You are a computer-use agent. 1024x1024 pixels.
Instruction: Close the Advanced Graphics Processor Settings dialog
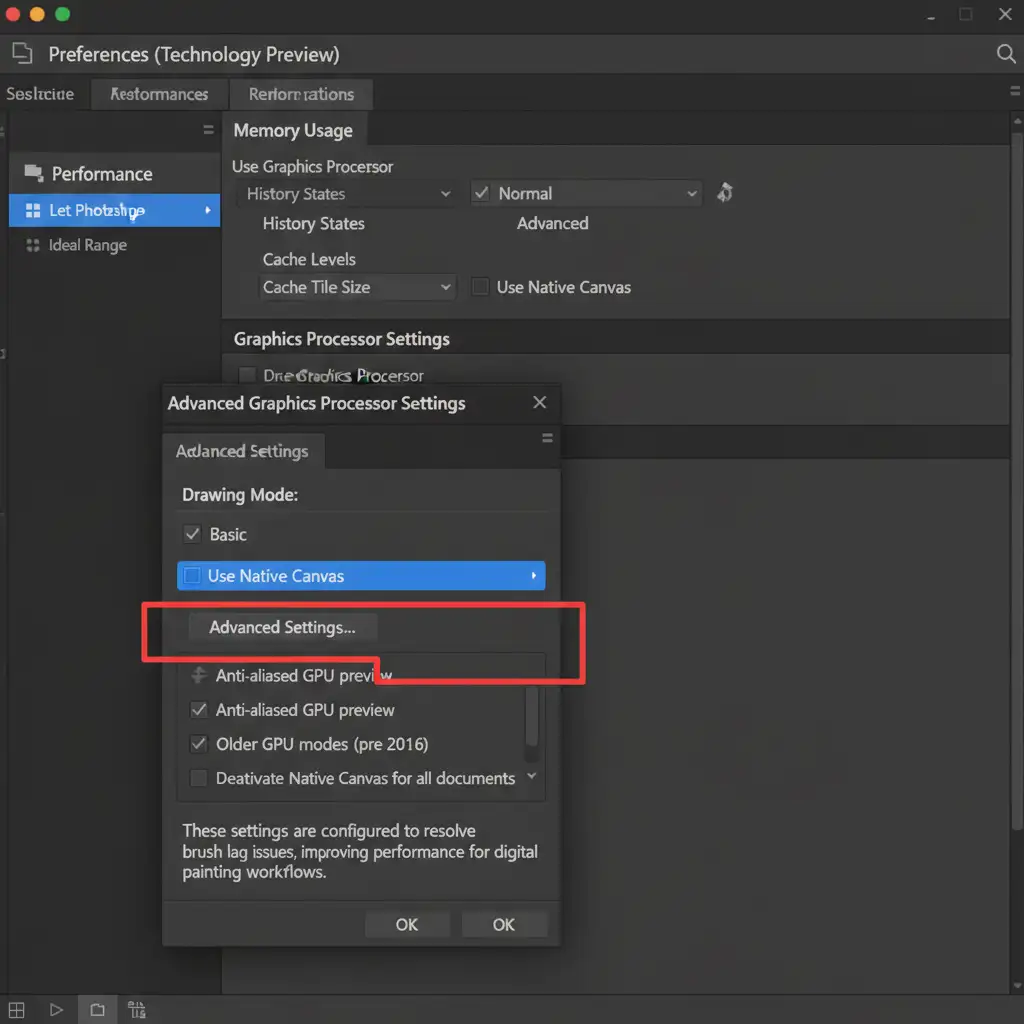click(540, 403)
